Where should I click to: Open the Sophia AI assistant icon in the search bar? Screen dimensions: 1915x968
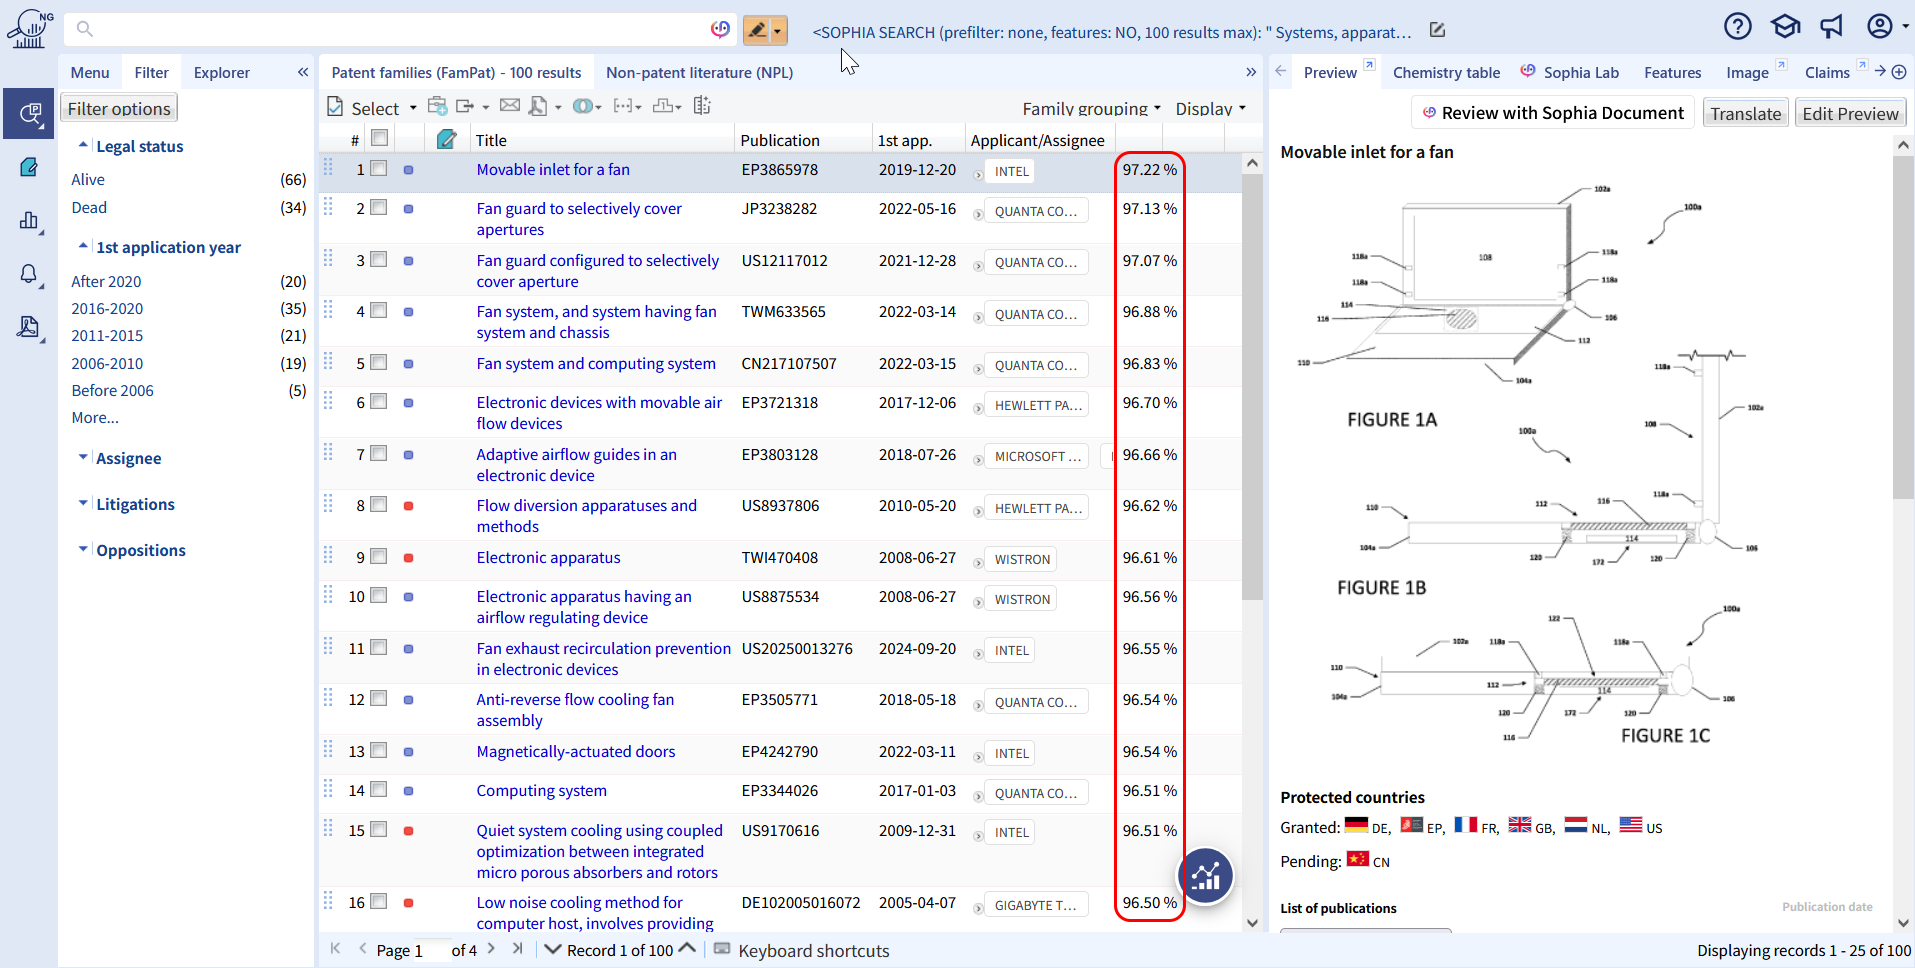coord(720,29)
